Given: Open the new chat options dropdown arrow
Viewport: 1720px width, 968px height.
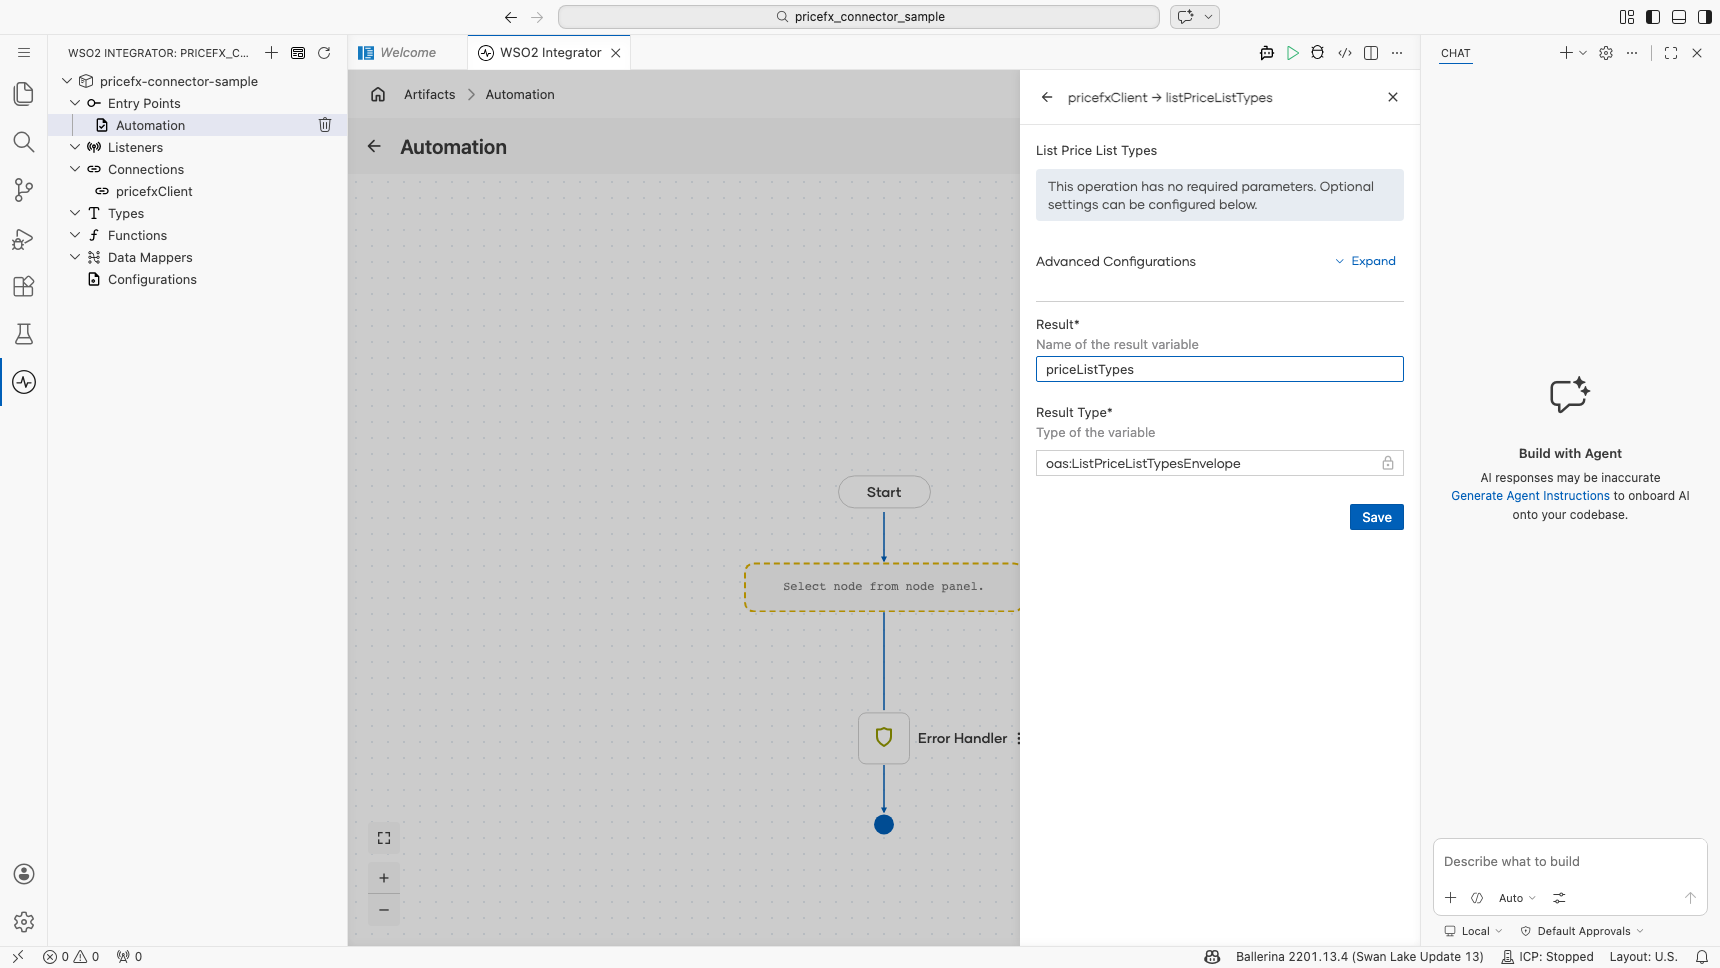Looking at the screenshot, I should click(1583, 53).
